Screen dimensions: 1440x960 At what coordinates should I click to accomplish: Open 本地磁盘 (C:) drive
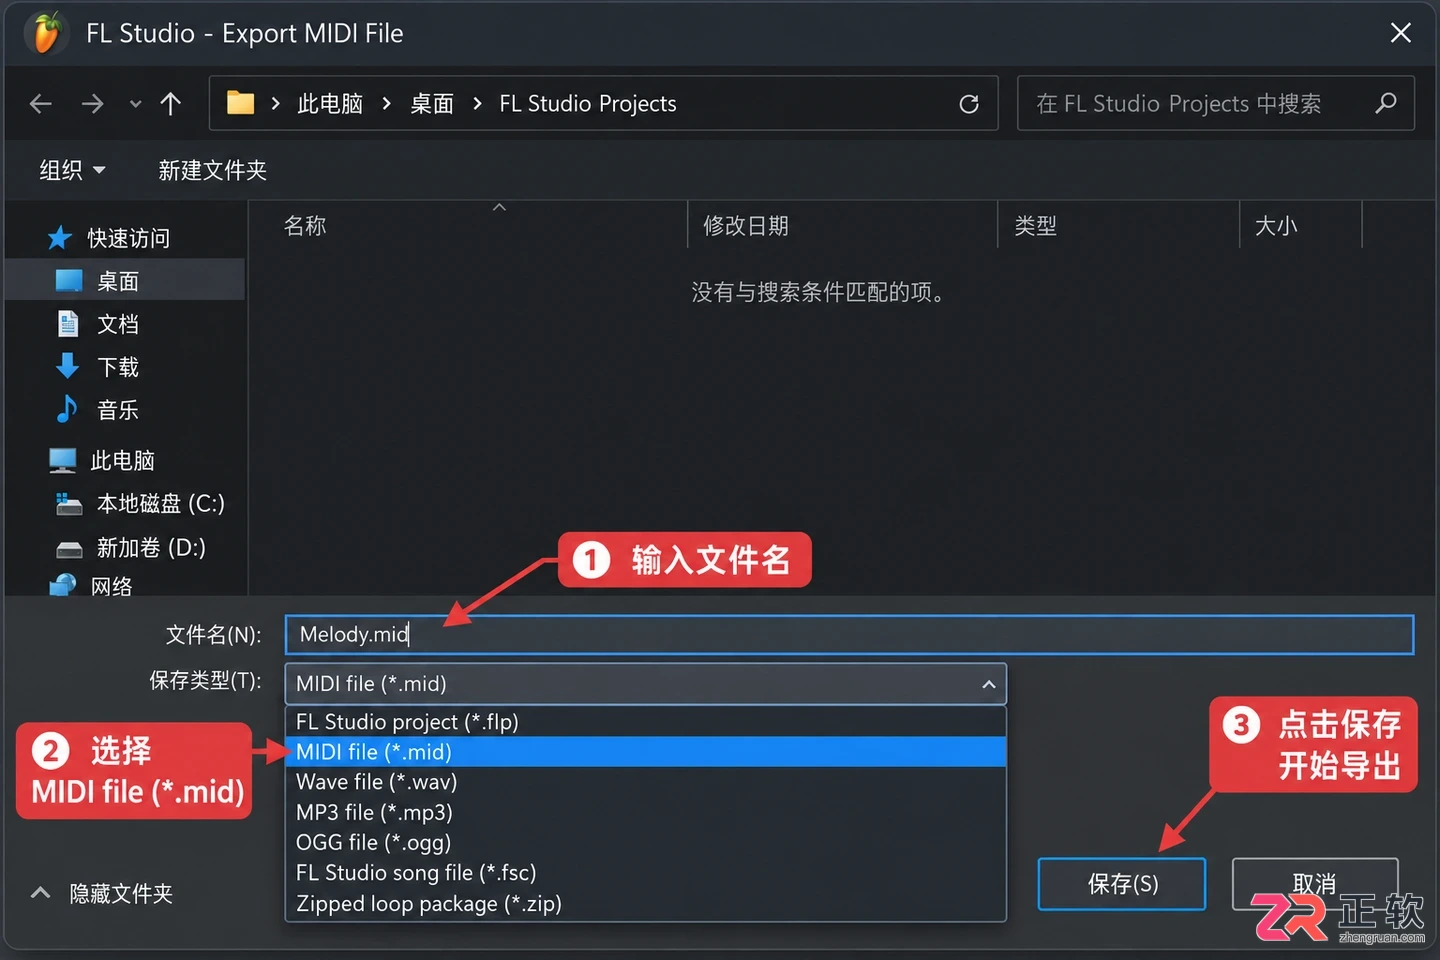160,503
